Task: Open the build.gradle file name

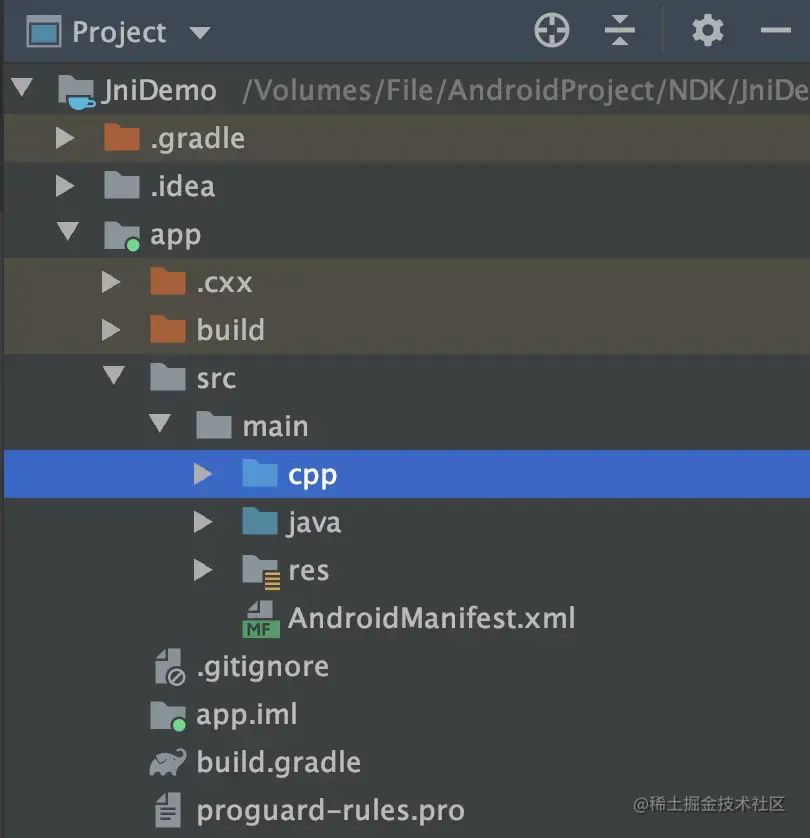Action: [279, 762]
